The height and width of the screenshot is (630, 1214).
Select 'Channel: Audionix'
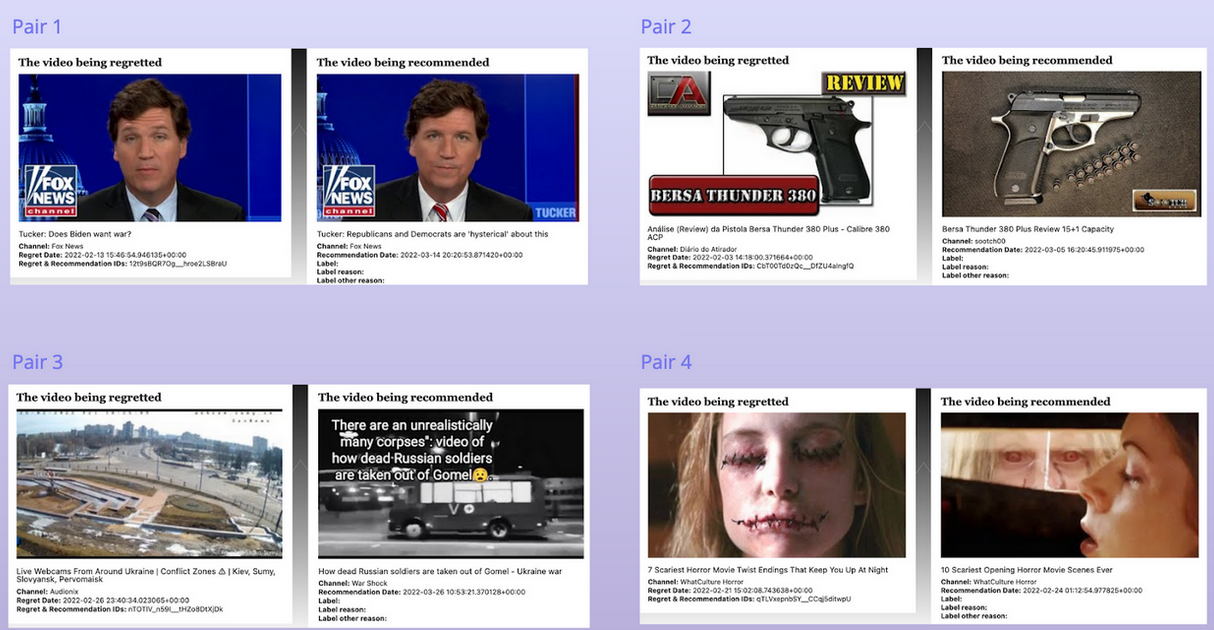coord(48,592)
